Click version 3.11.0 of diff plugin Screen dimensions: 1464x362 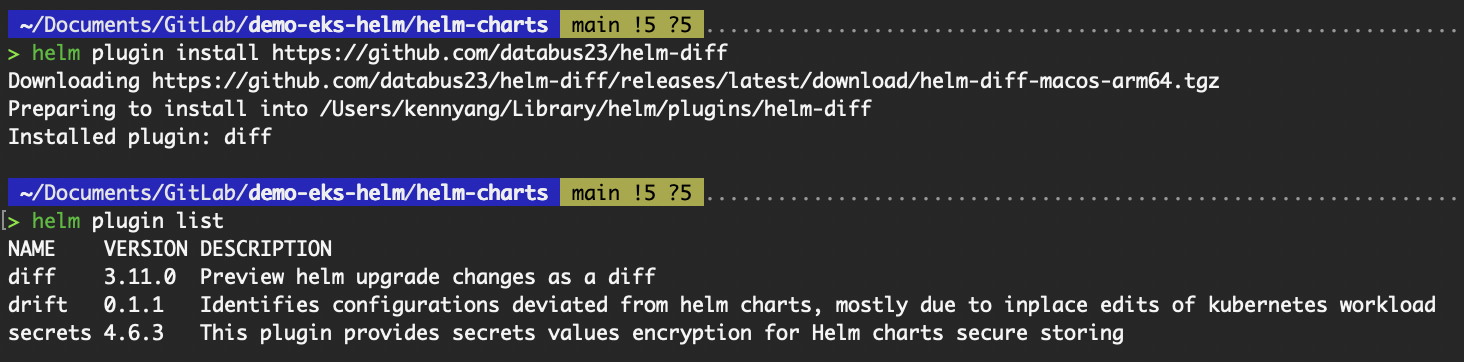(140, 276)
